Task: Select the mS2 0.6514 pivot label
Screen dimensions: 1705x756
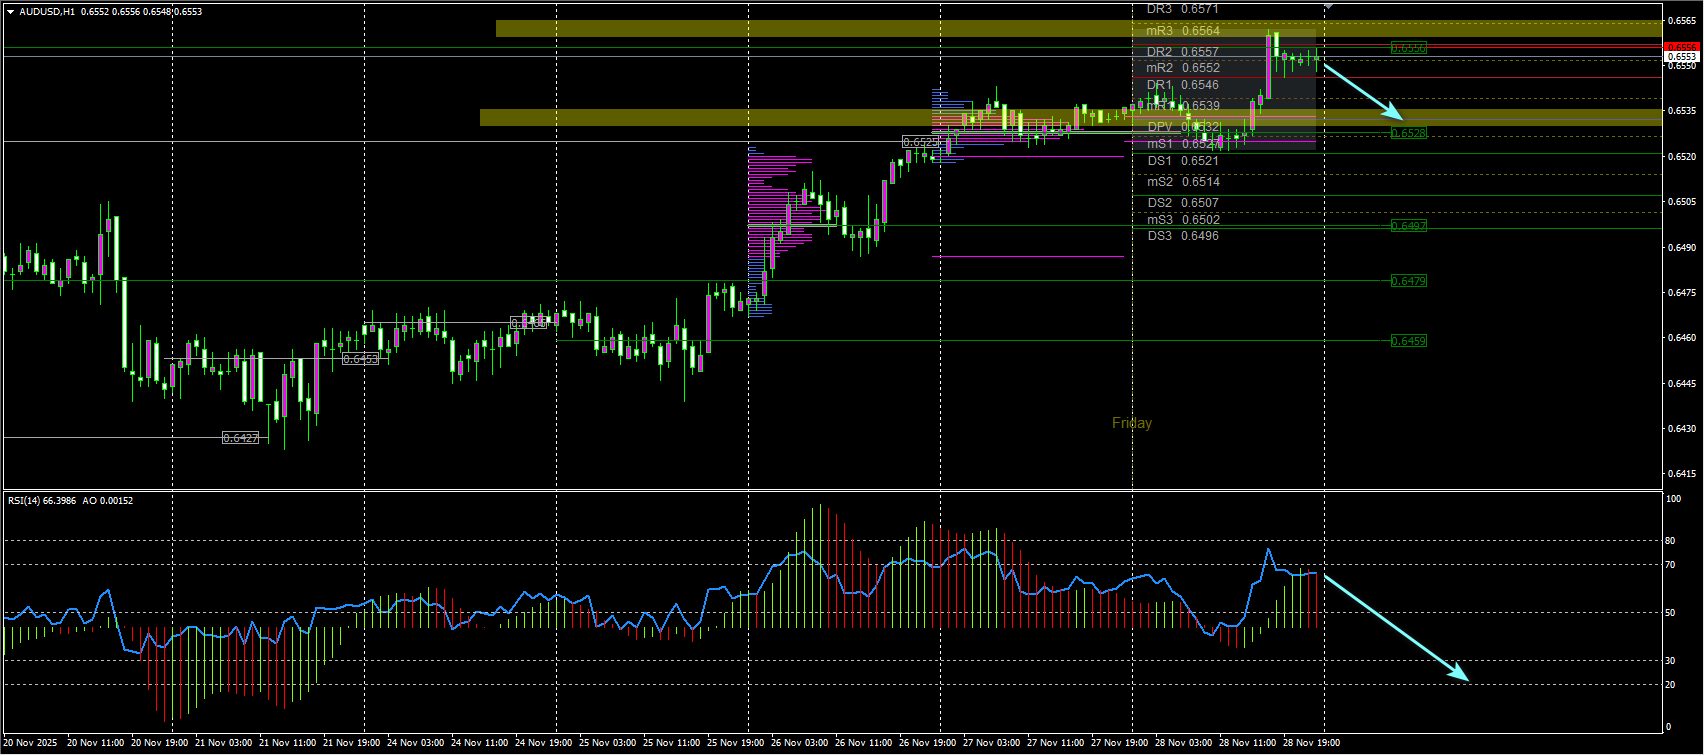Action: click(x=1183, y=182)
